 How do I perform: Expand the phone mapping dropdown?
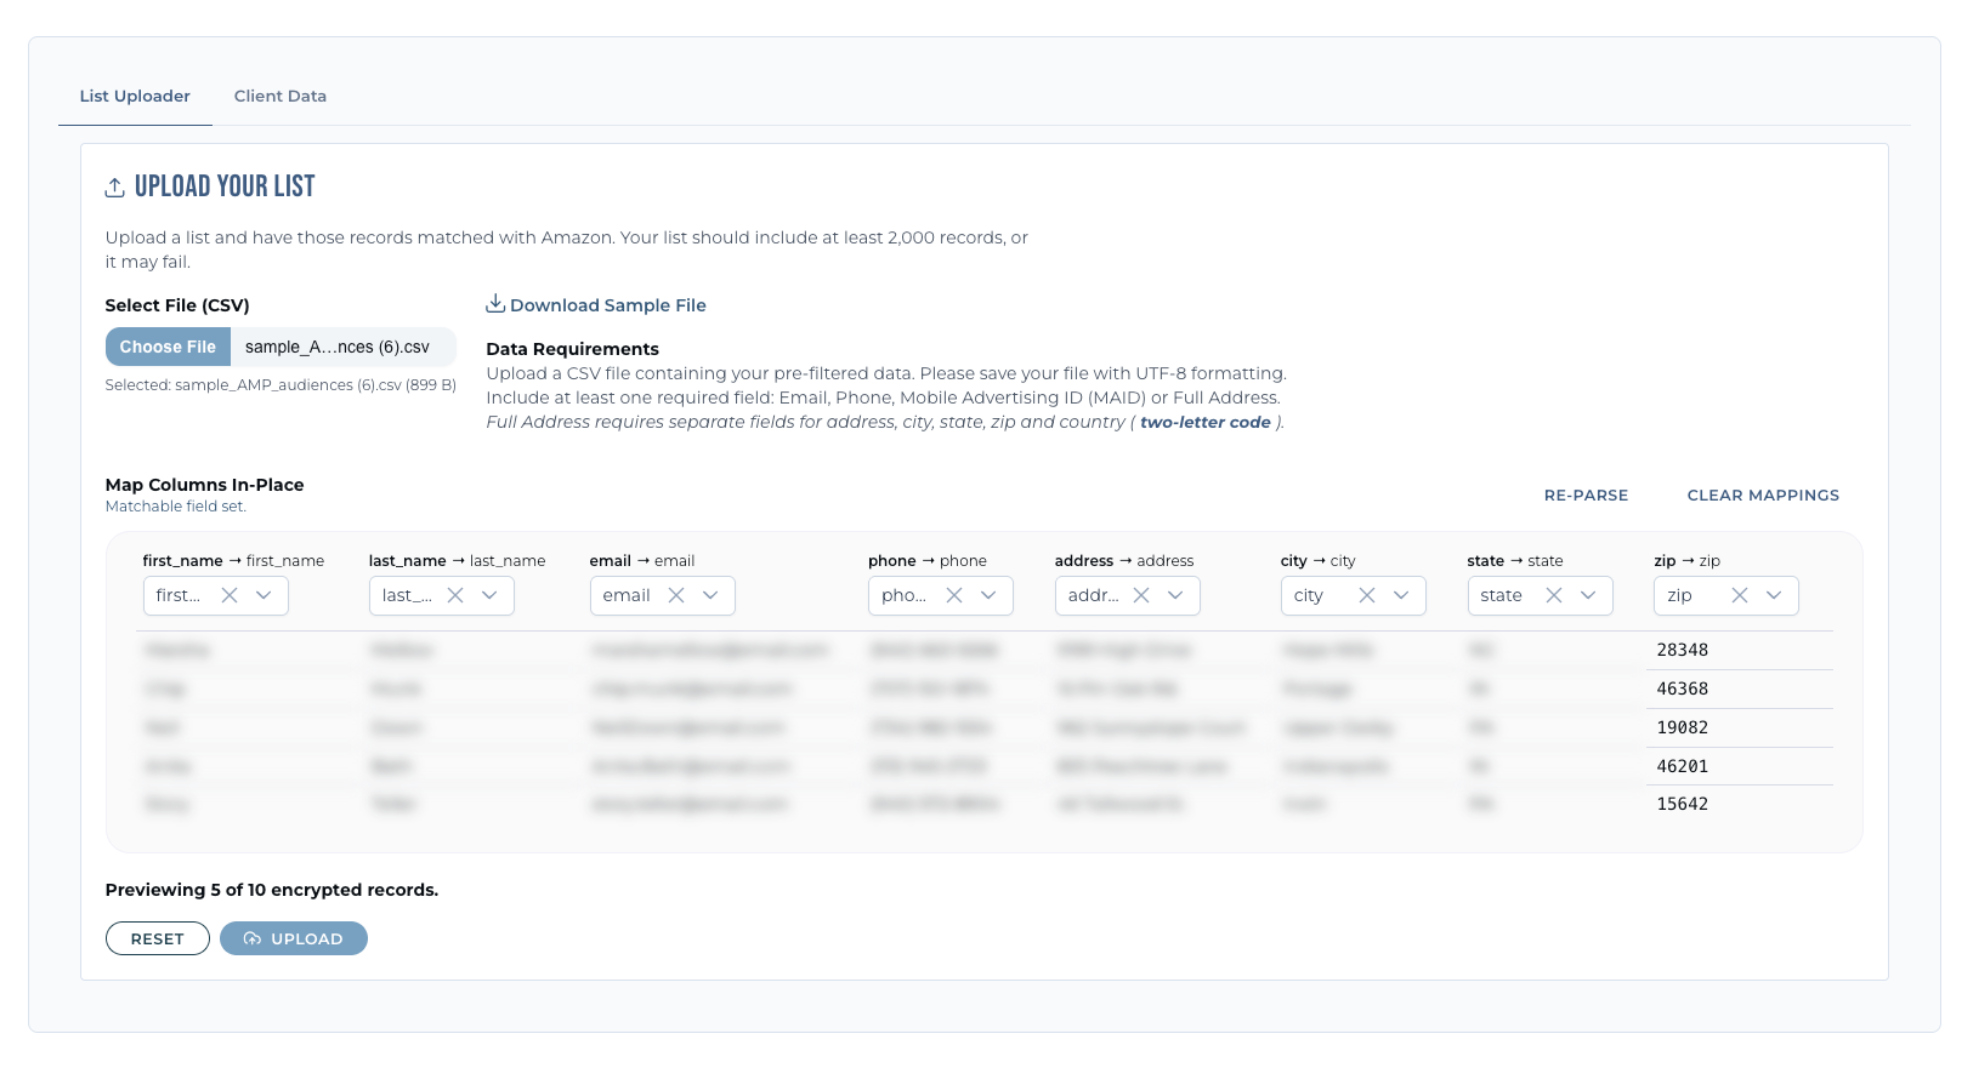(988, 595)
